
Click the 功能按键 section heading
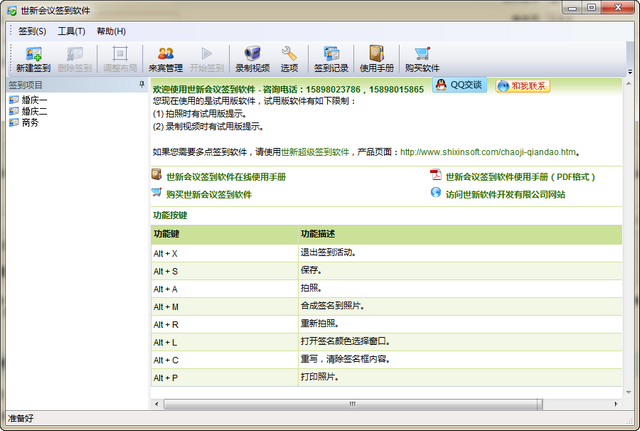pos(170,216)
